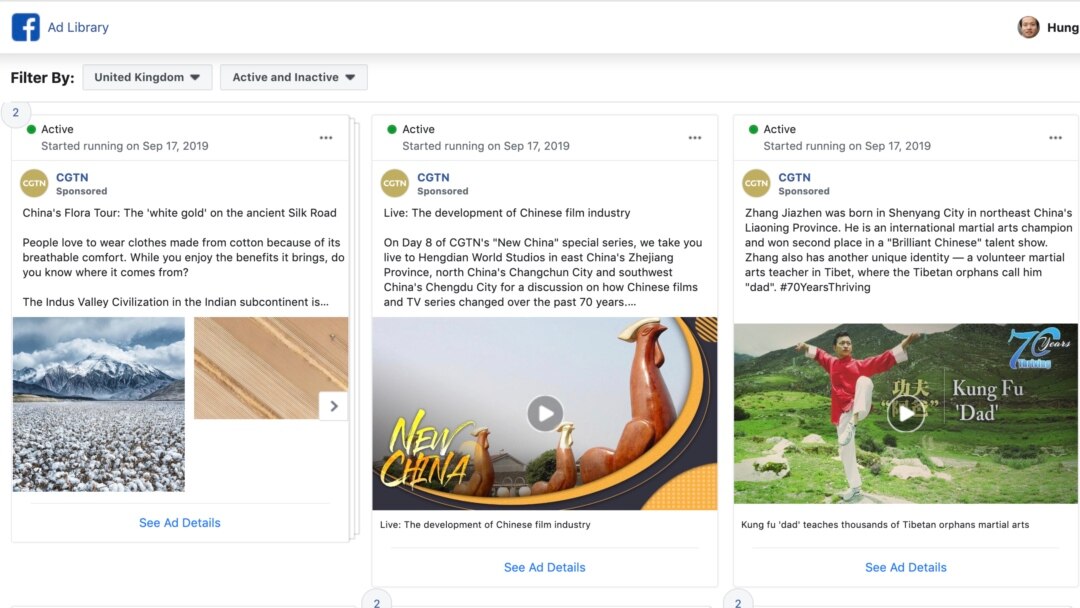
Task: Click the Facebook logo icon
Action: 26,28
